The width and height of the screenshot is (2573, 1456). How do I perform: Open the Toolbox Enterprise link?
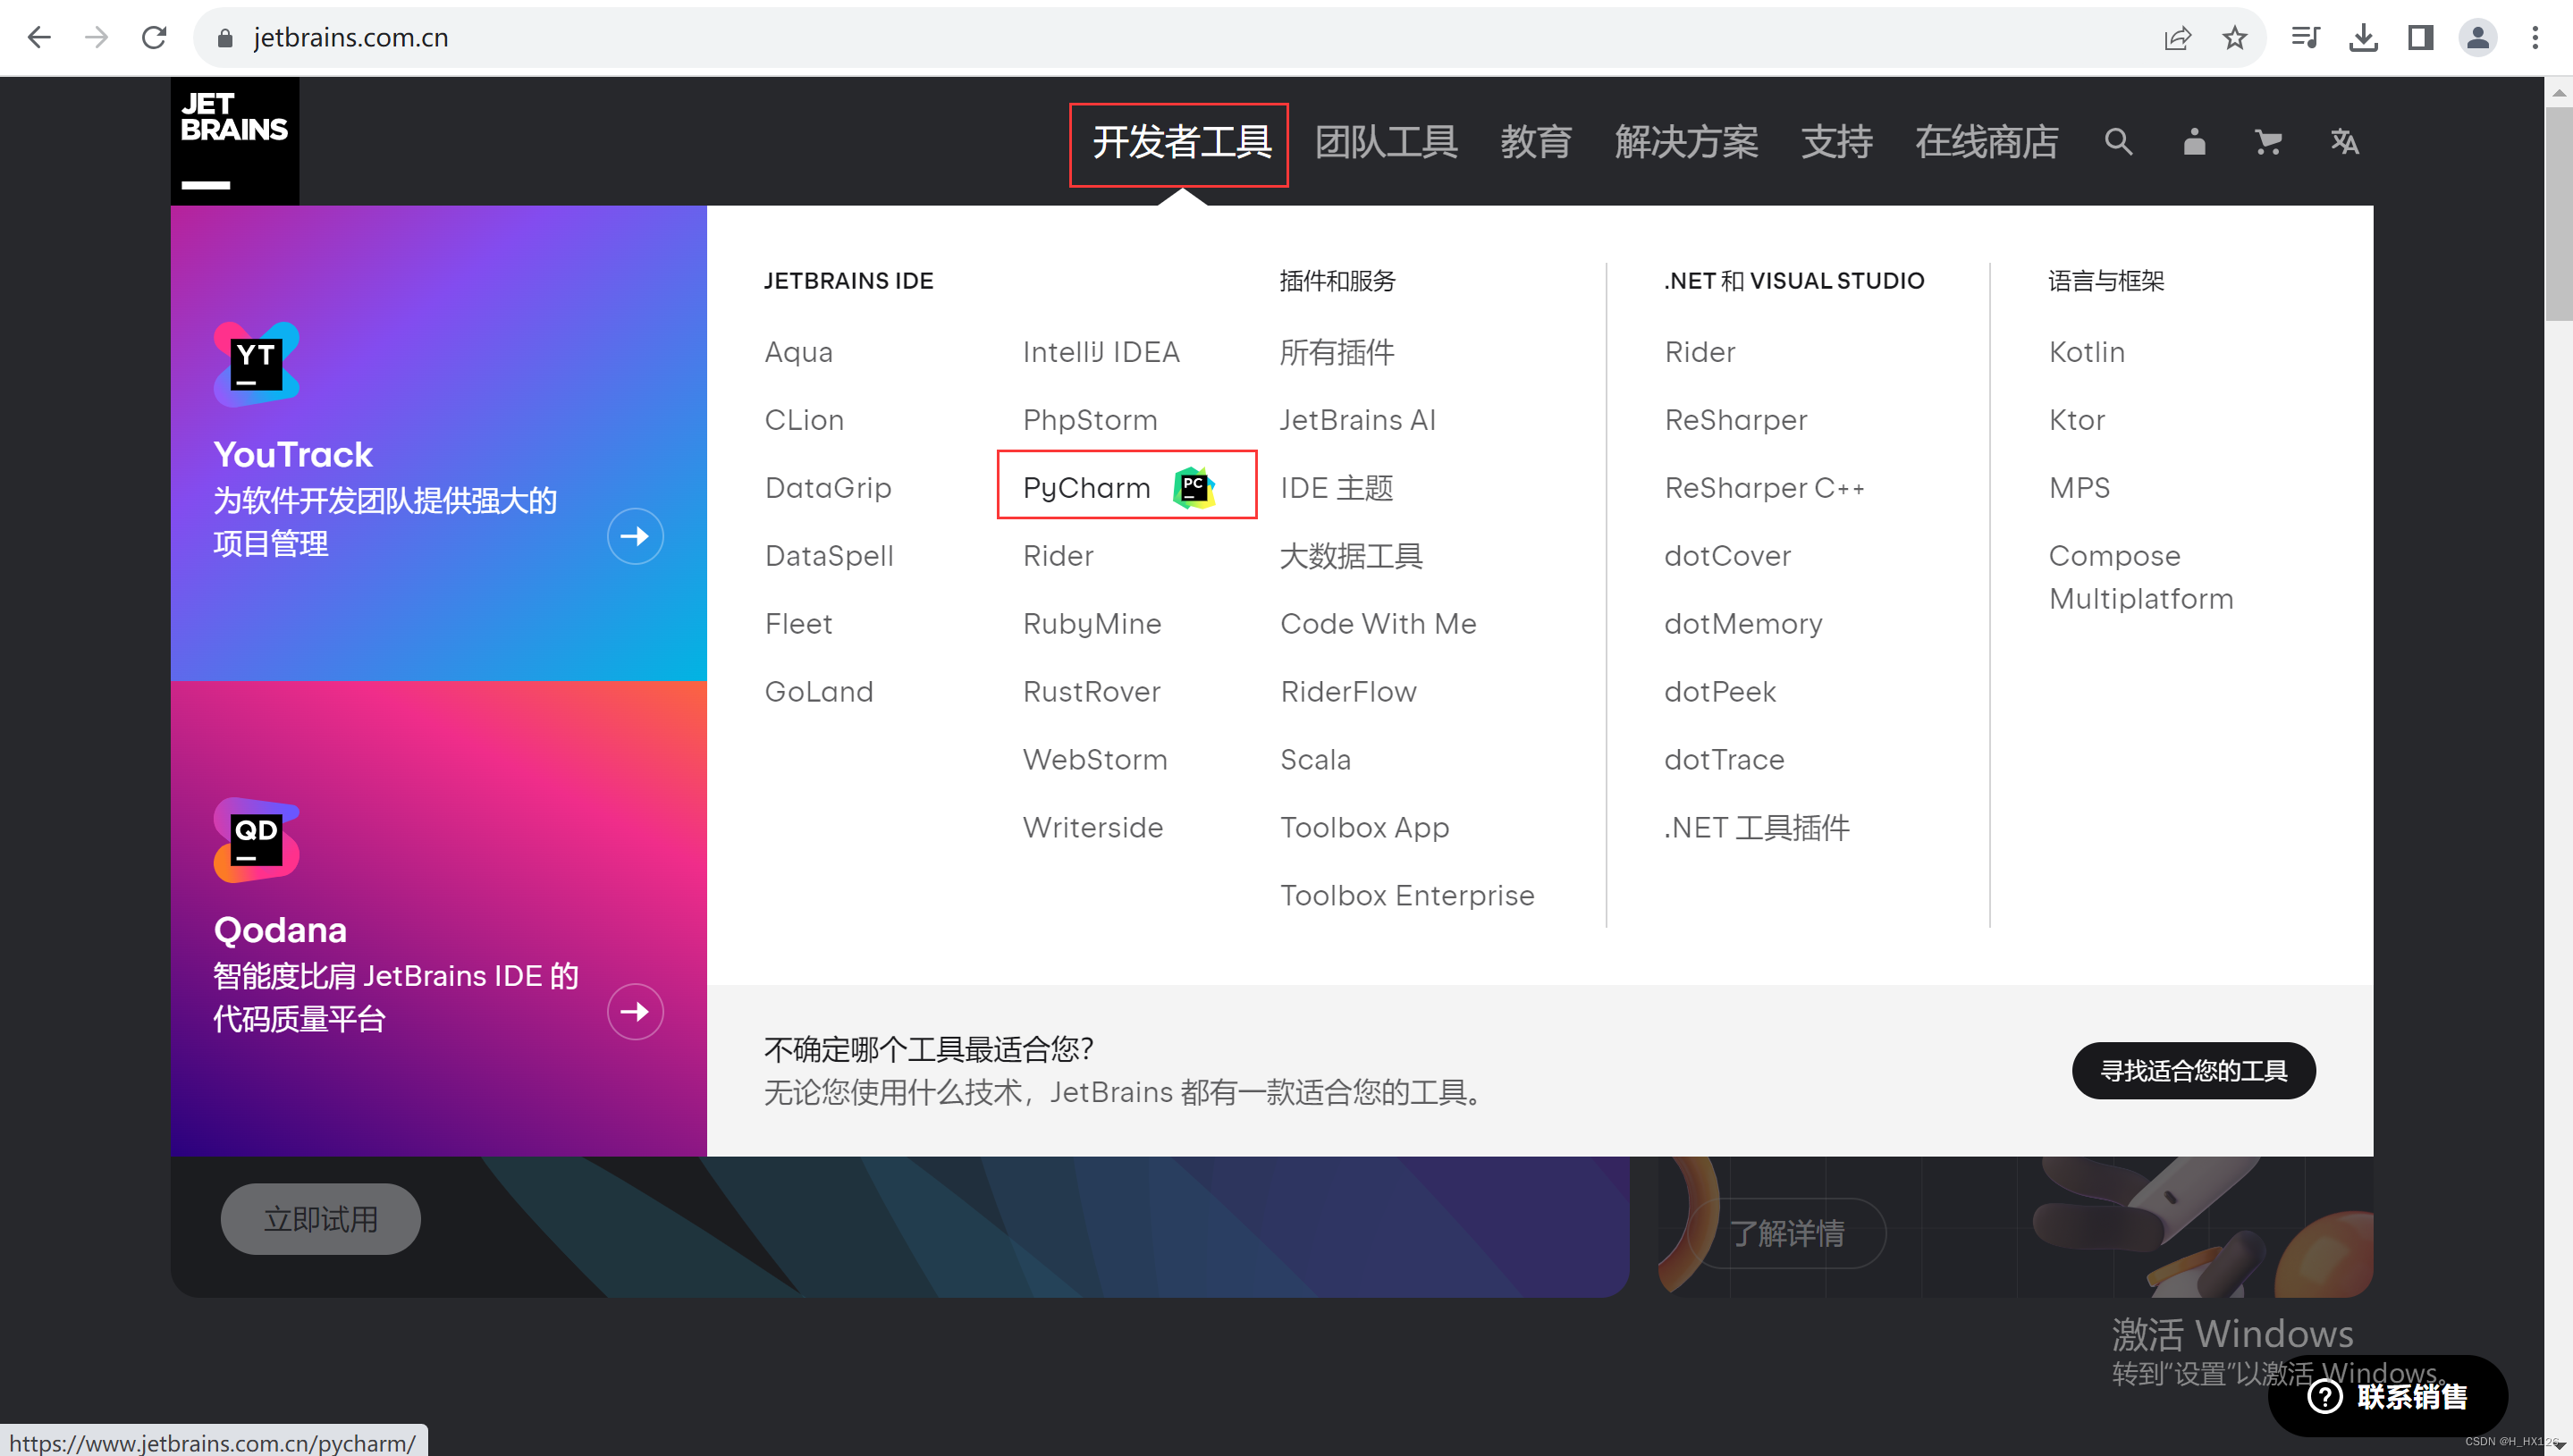point(1407,896)
